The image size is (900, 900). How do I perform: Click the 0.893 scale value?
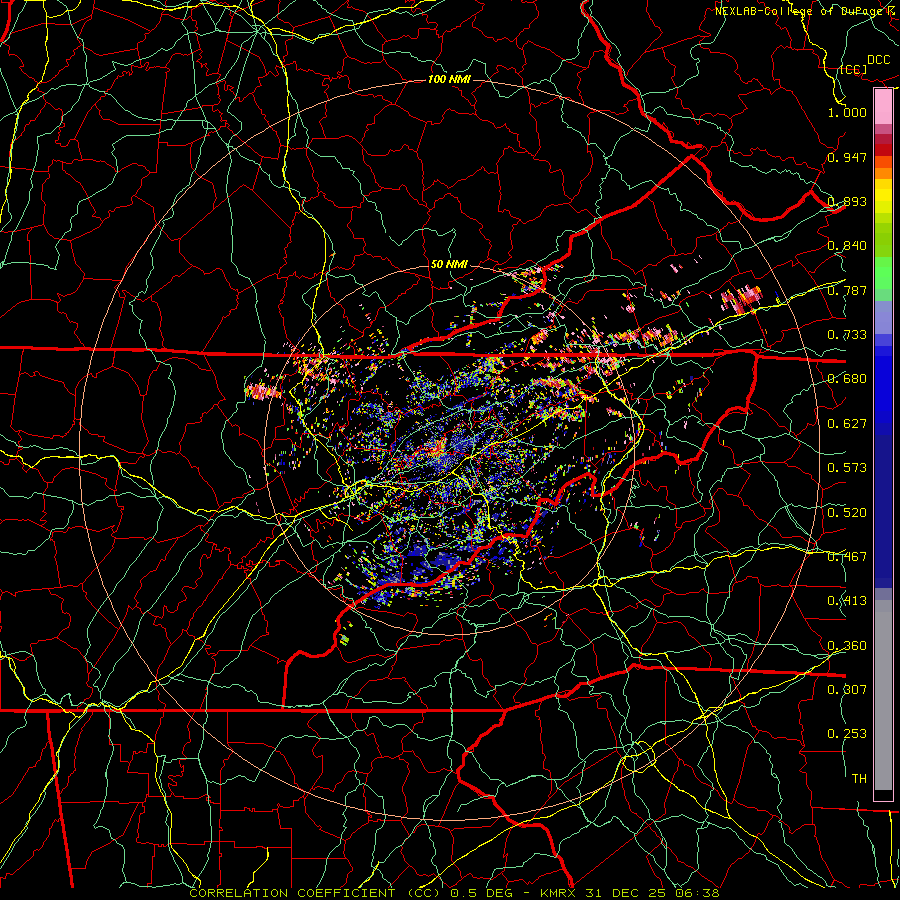coord(847,201)
